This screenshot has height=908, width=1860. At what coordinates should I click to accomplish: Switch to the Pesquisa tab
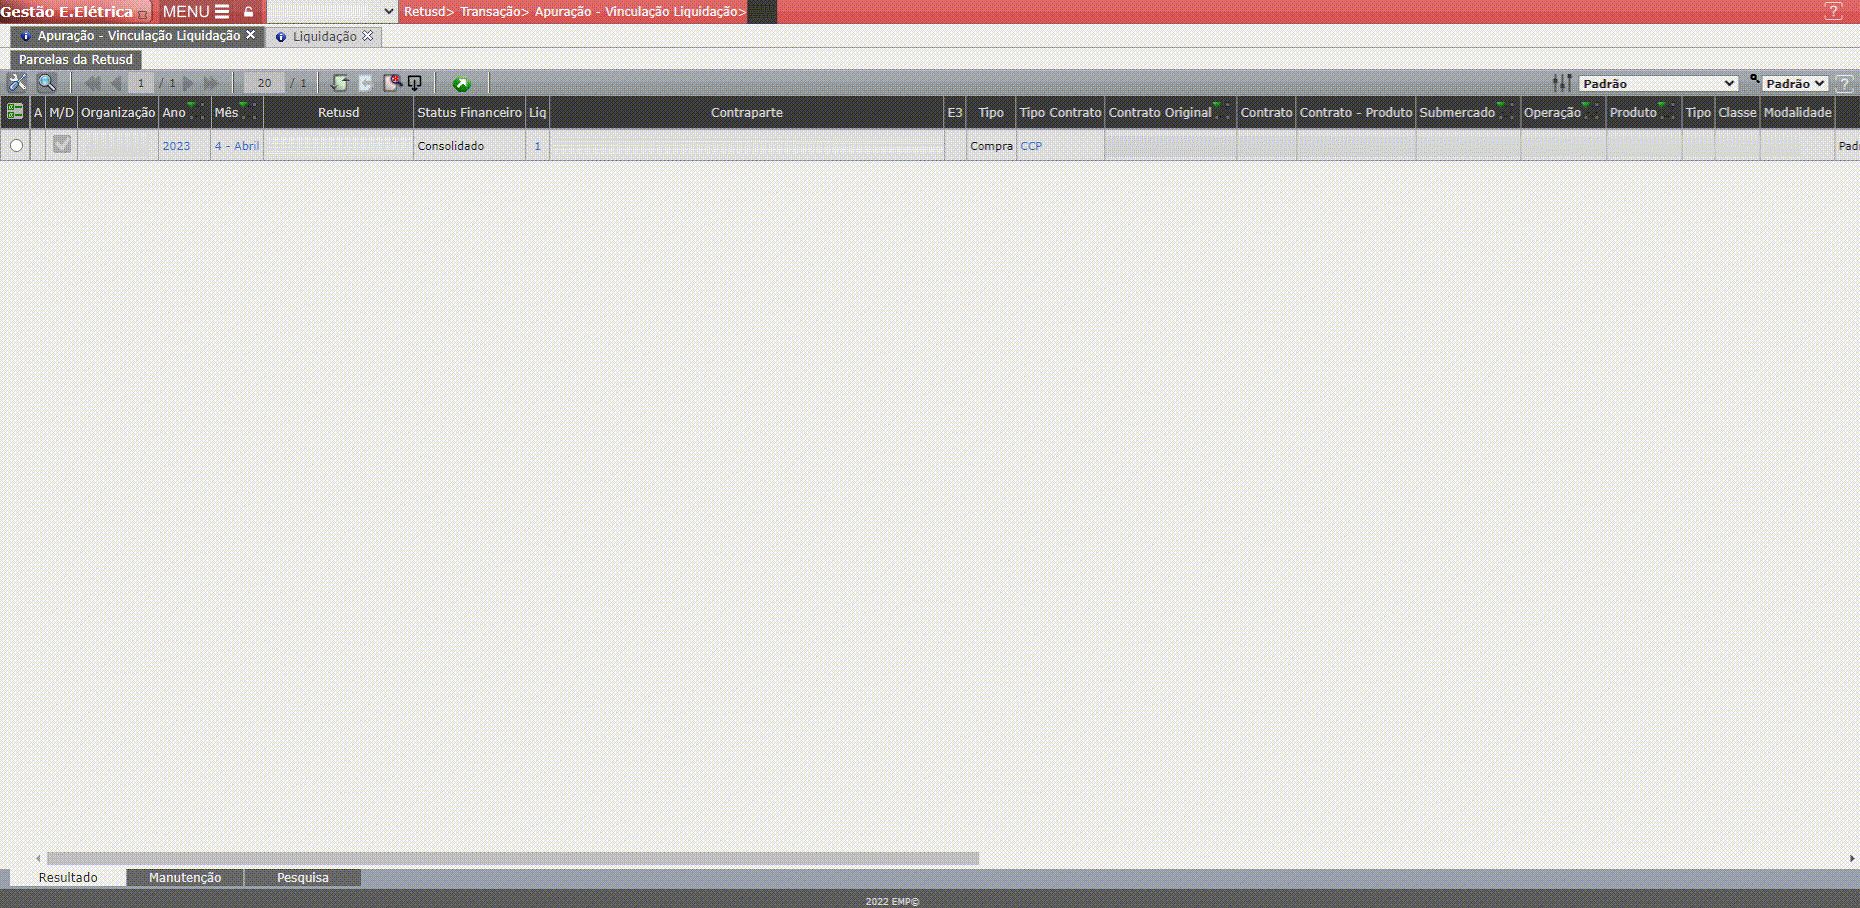pos(302,878)
